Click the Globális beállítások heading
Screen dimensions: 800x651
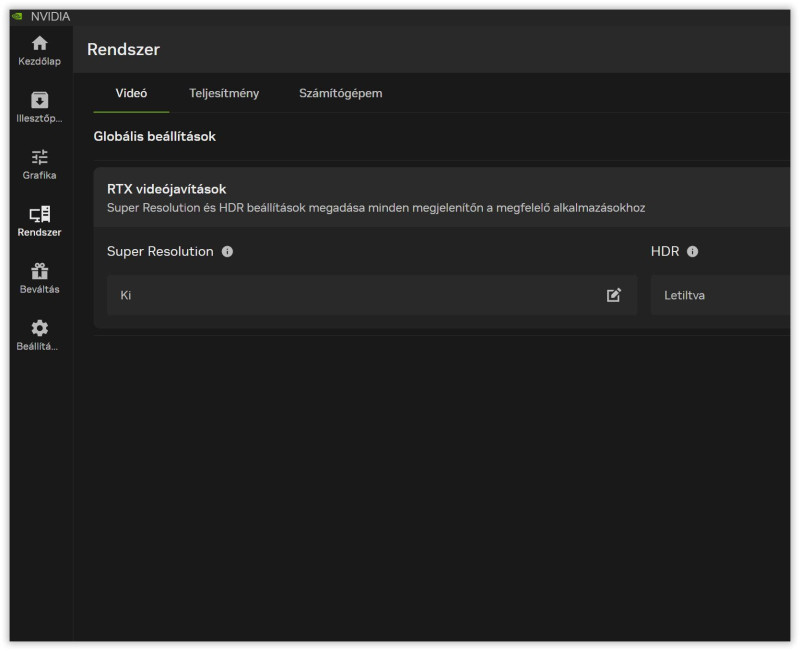(x=154, y=136)
